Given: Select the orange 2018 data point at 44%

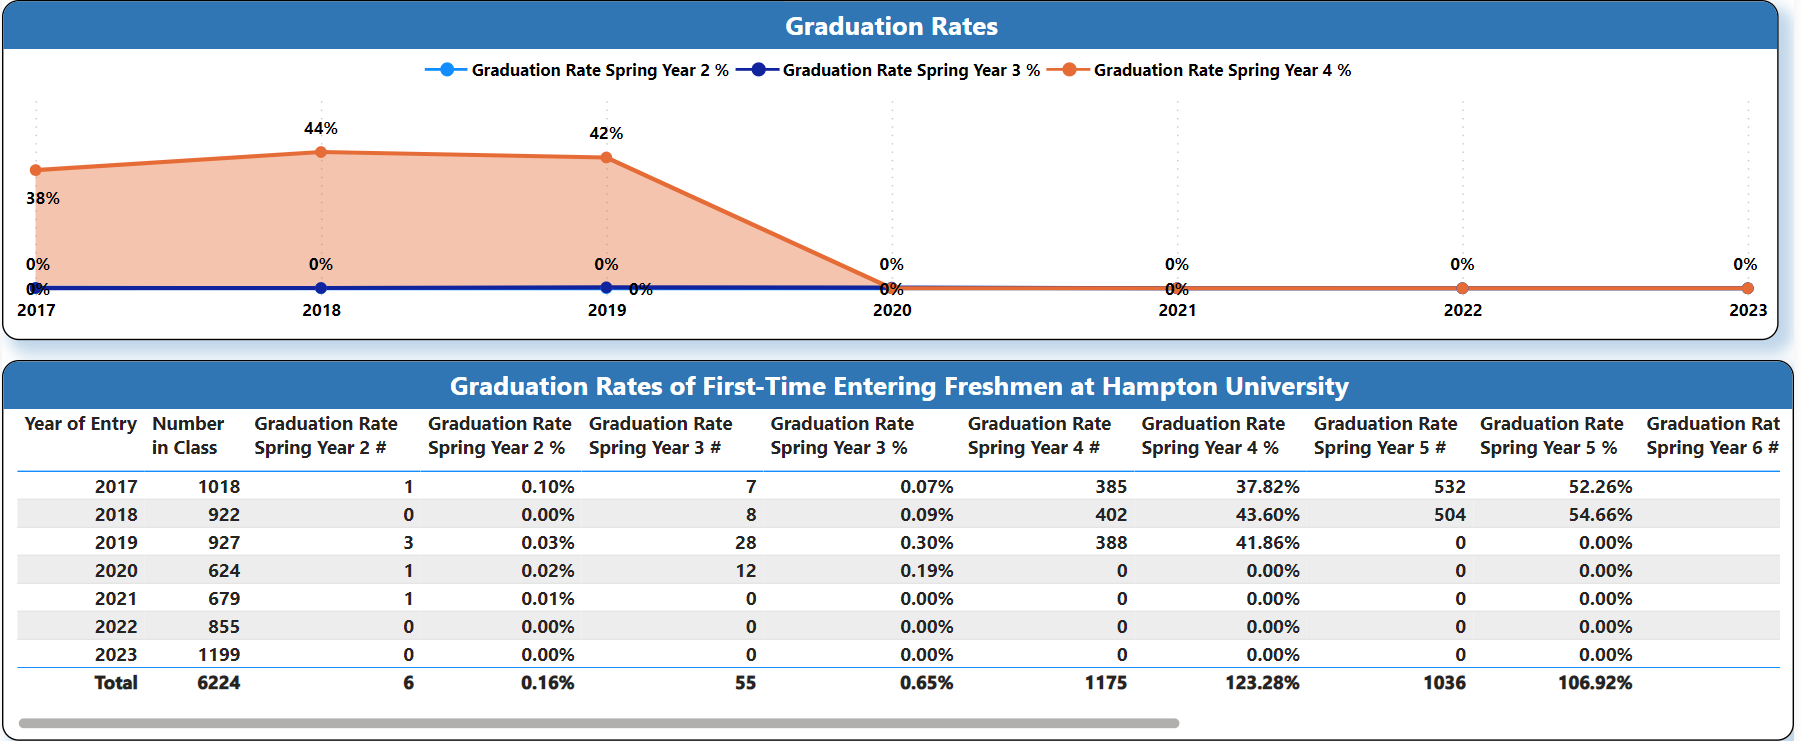Looking at the screenshot, I should click(321, 152).
